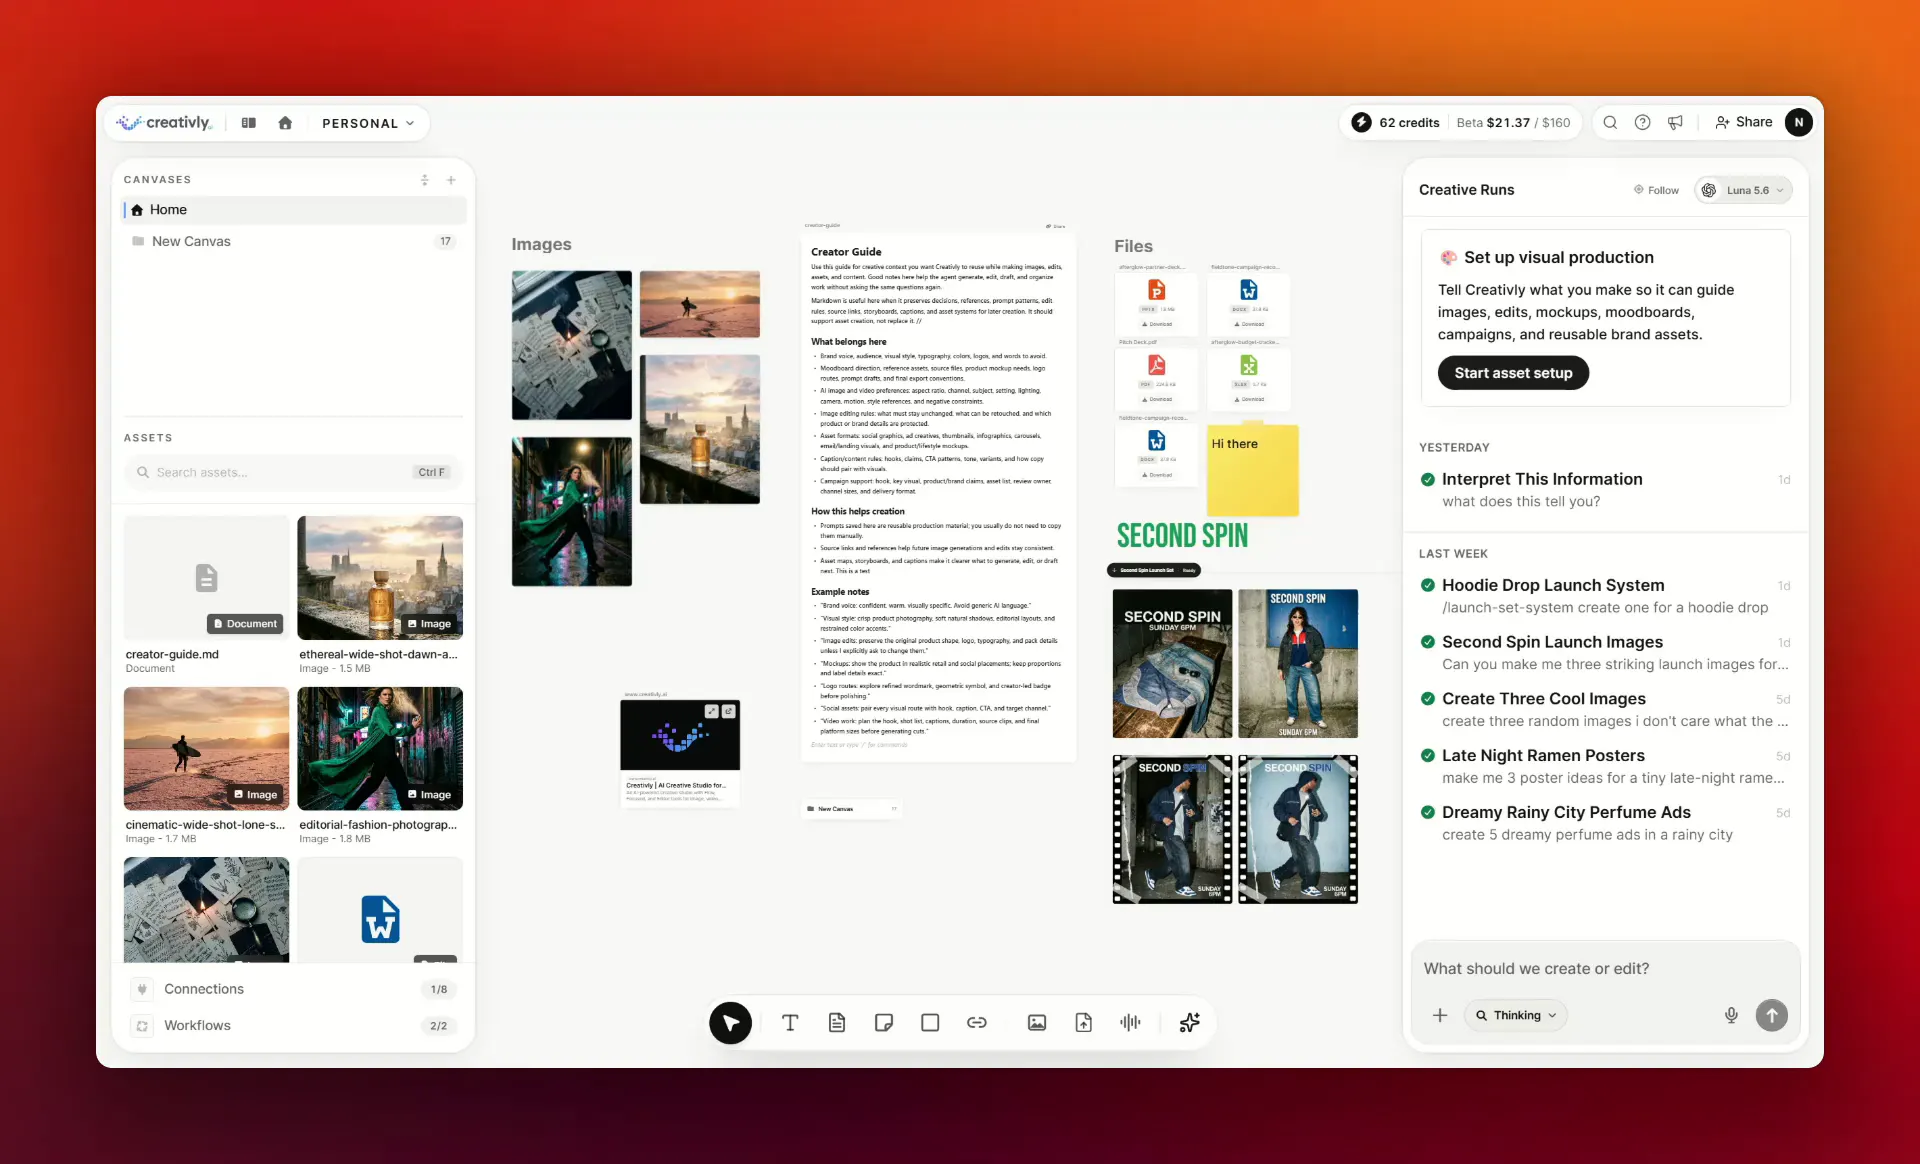Open Workflows in the sidebar
1920x1164 pixels.
[294, 1026]
